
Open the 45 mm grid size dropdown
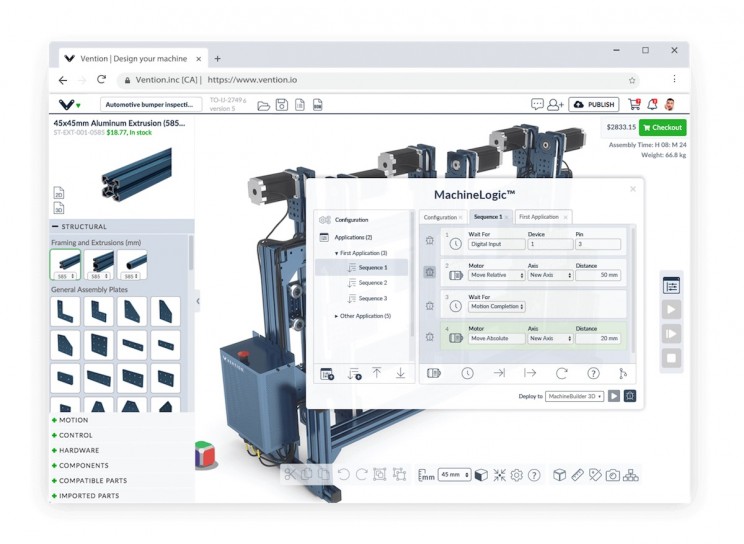coord(455,475)
